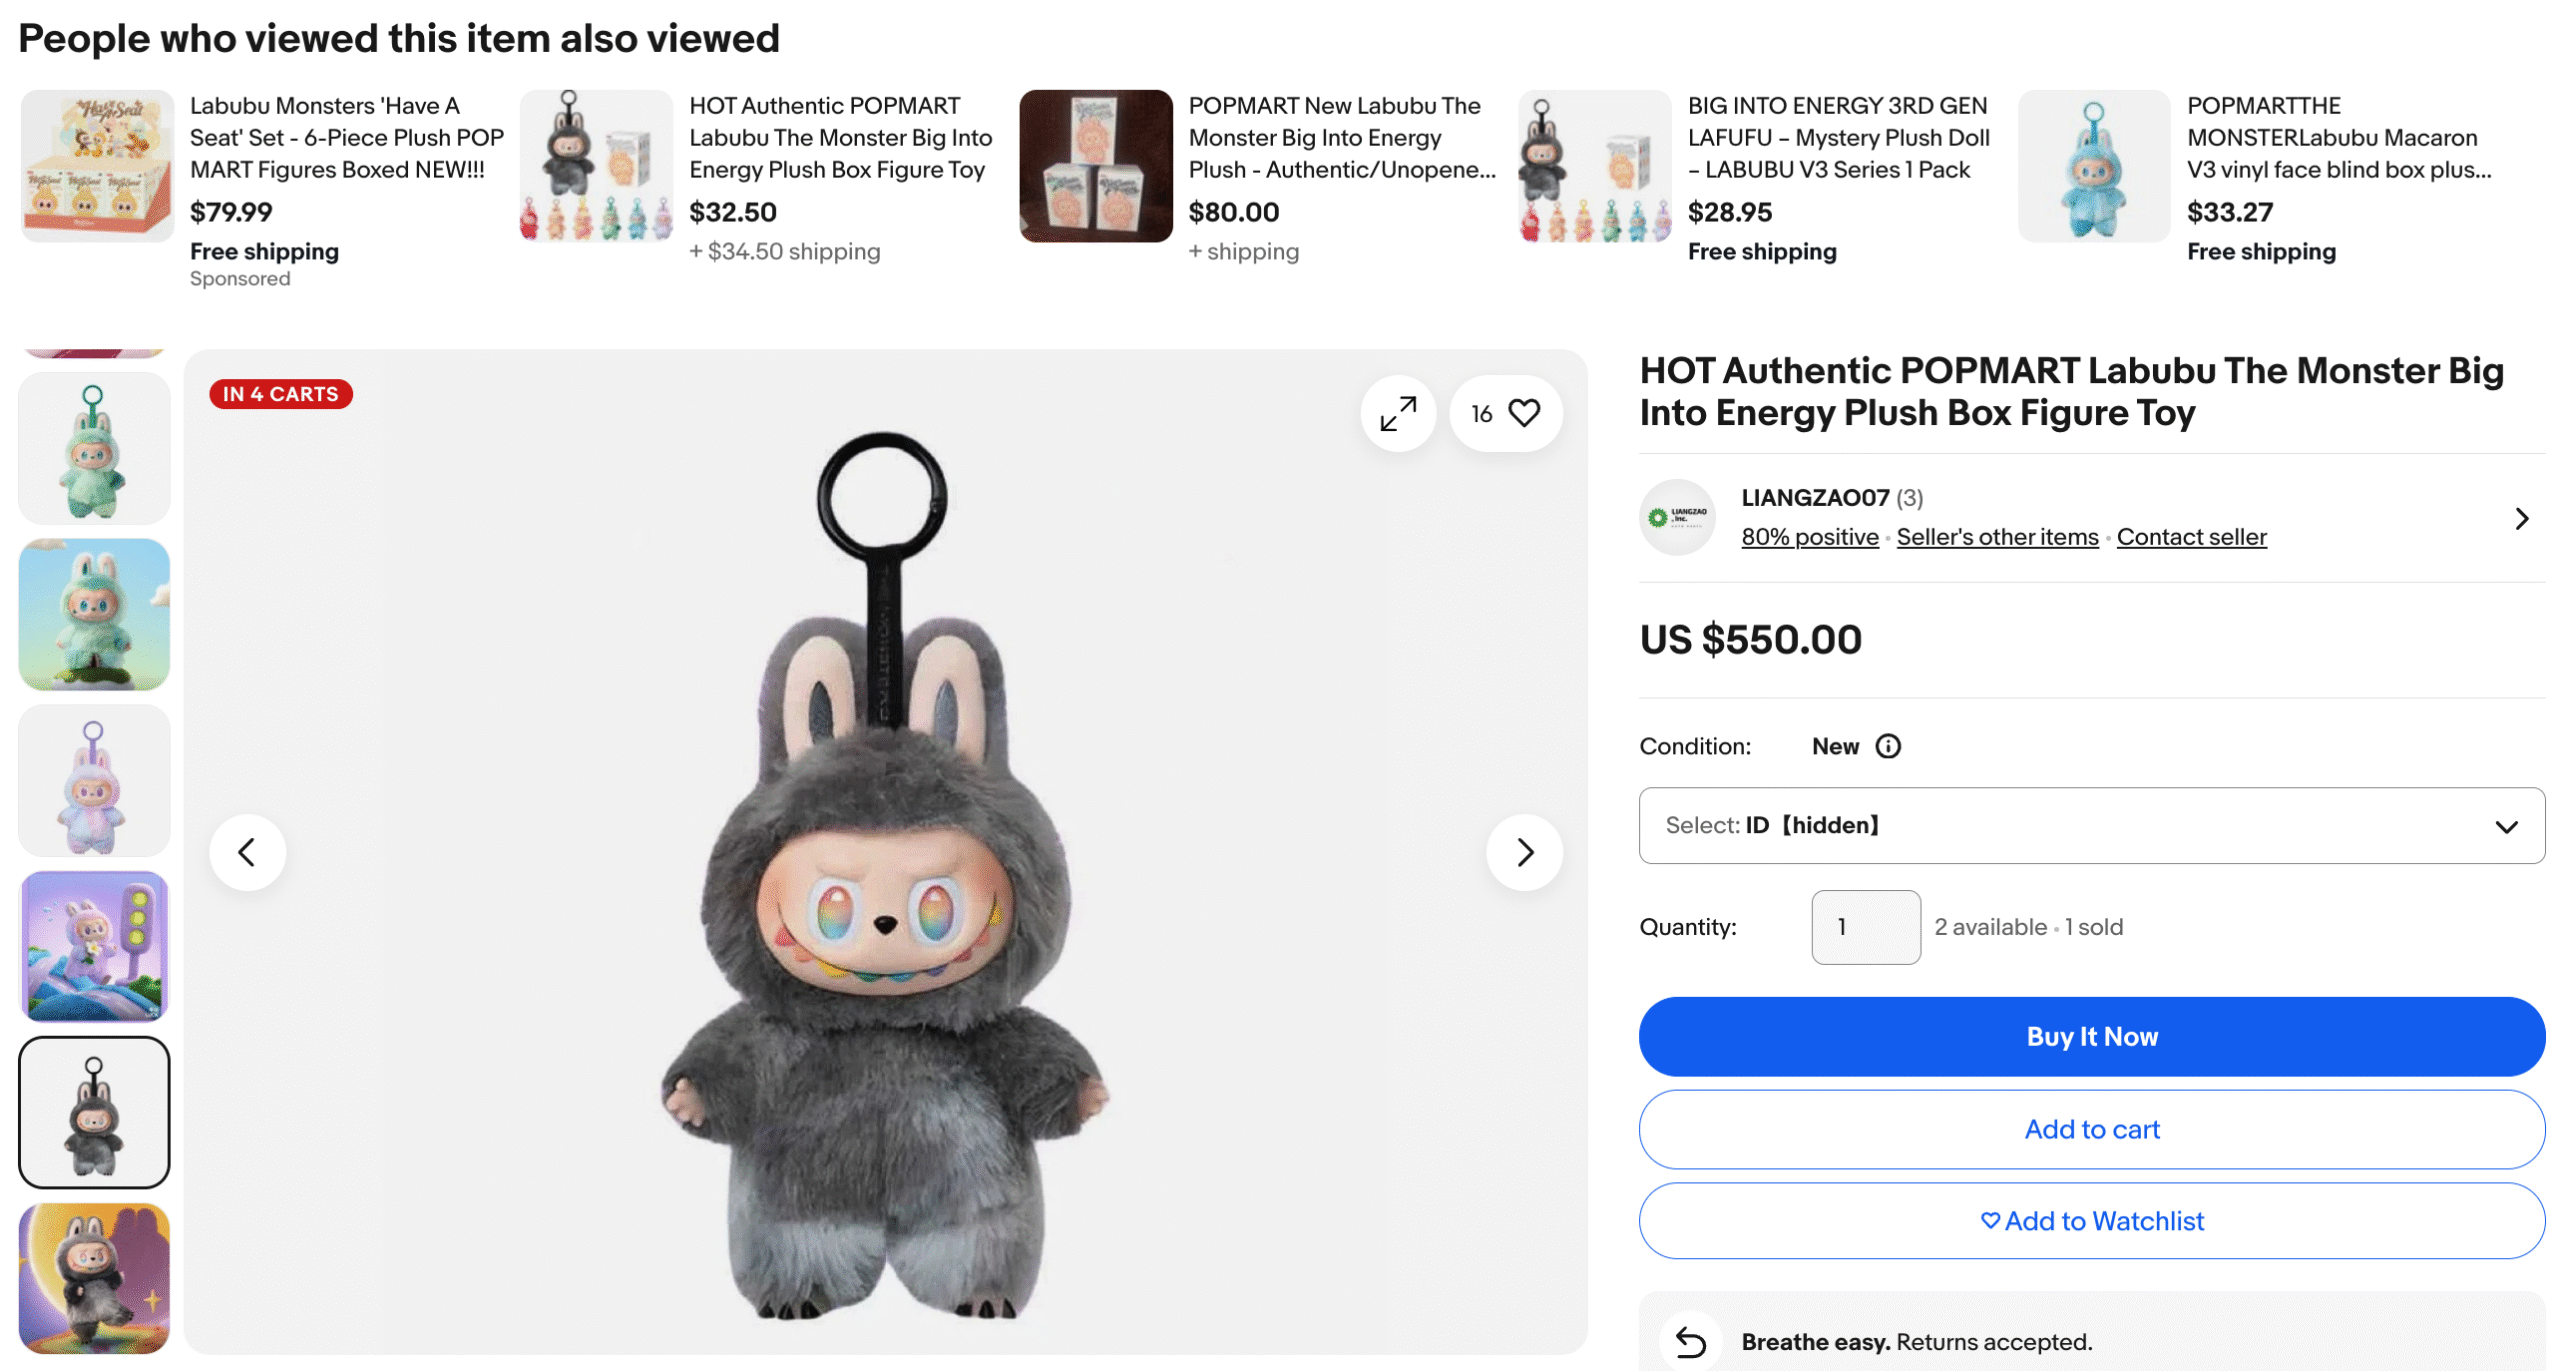Image resolution: width=2560 pixels, height=1371 pixels.
Task: Click the quantity input field
Action: [x=1864, y=926]
